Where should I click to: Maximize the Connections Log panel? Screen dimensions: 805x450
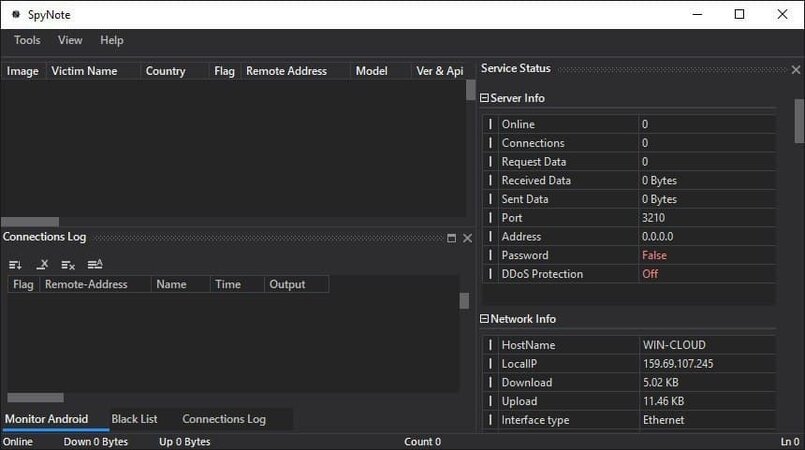(x=451, y=238)
